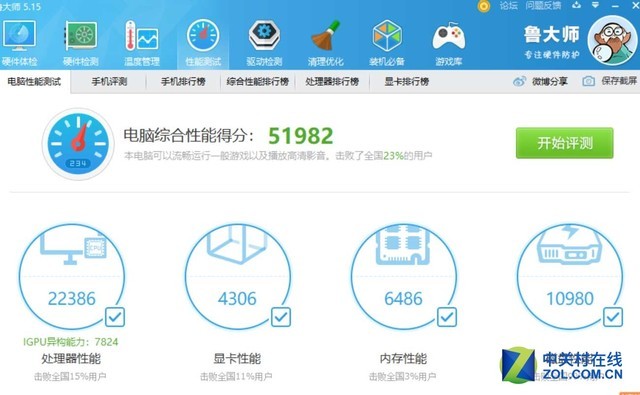640x395 pixels.
Task: Toggle the disk score 10980 checkbox
Action: point(613,317)
